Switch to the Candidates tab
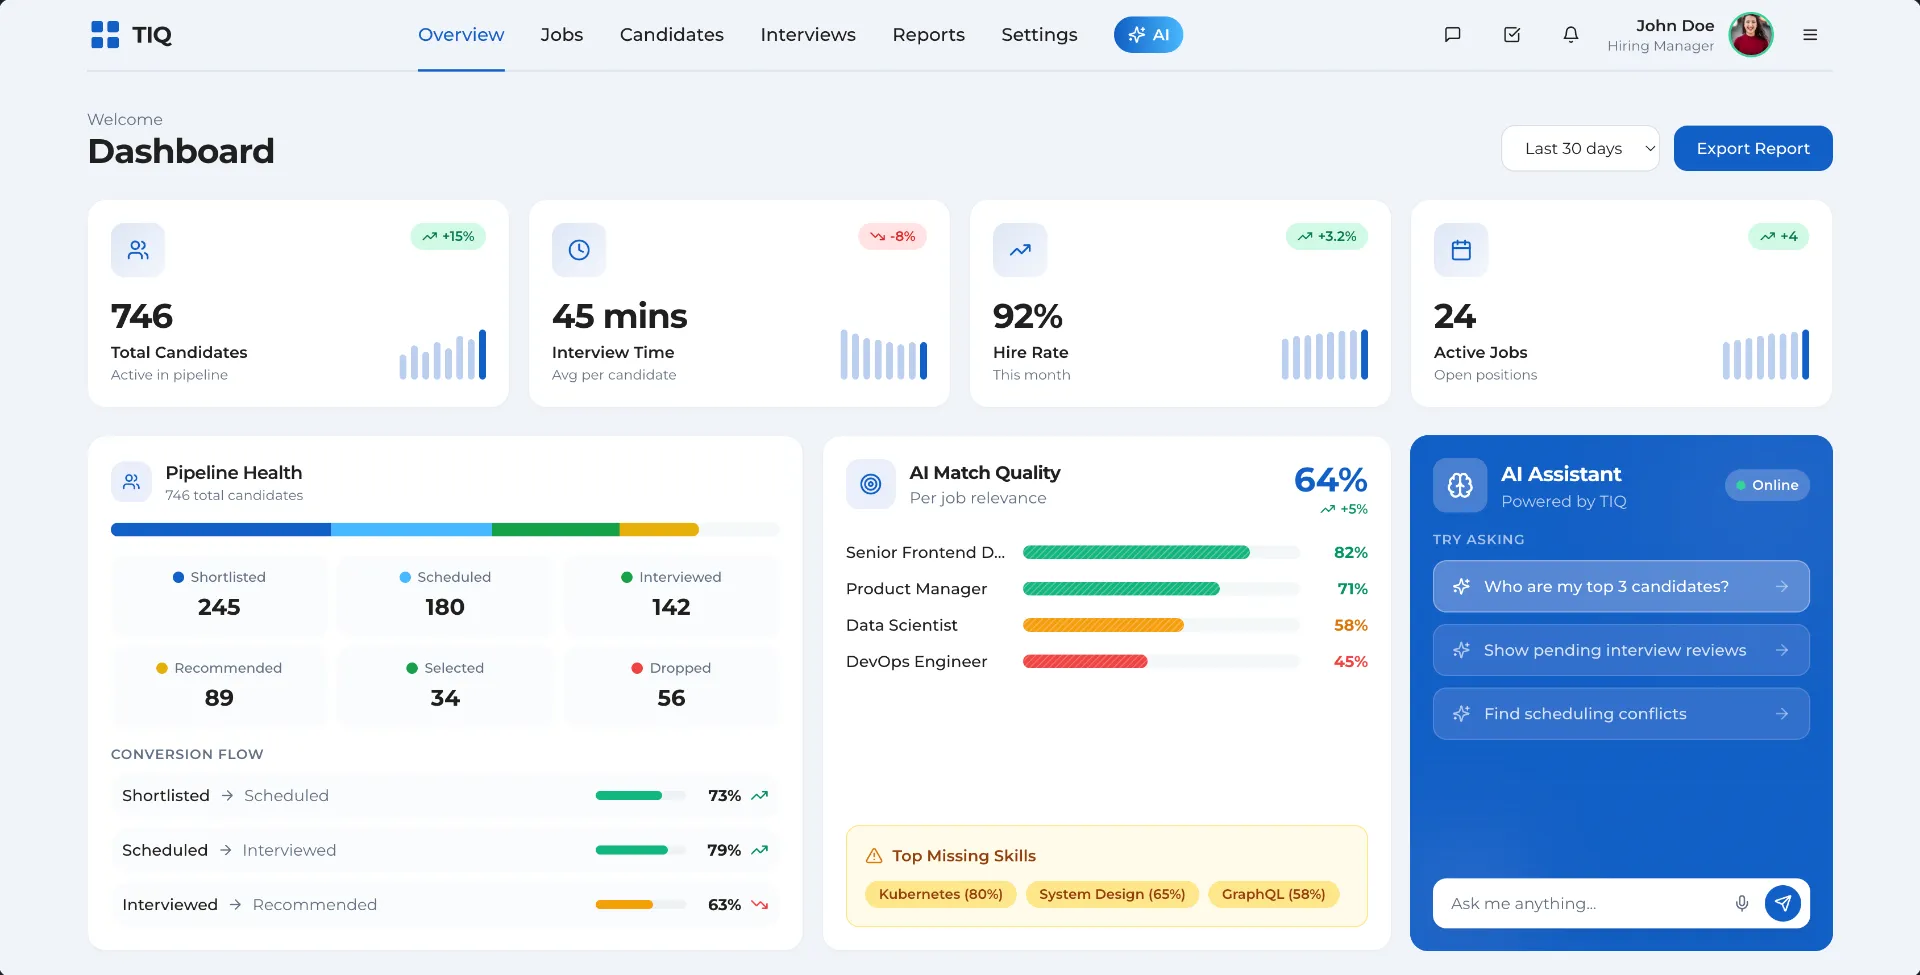This screenshot has width=1920, height=975. point(671,34)
